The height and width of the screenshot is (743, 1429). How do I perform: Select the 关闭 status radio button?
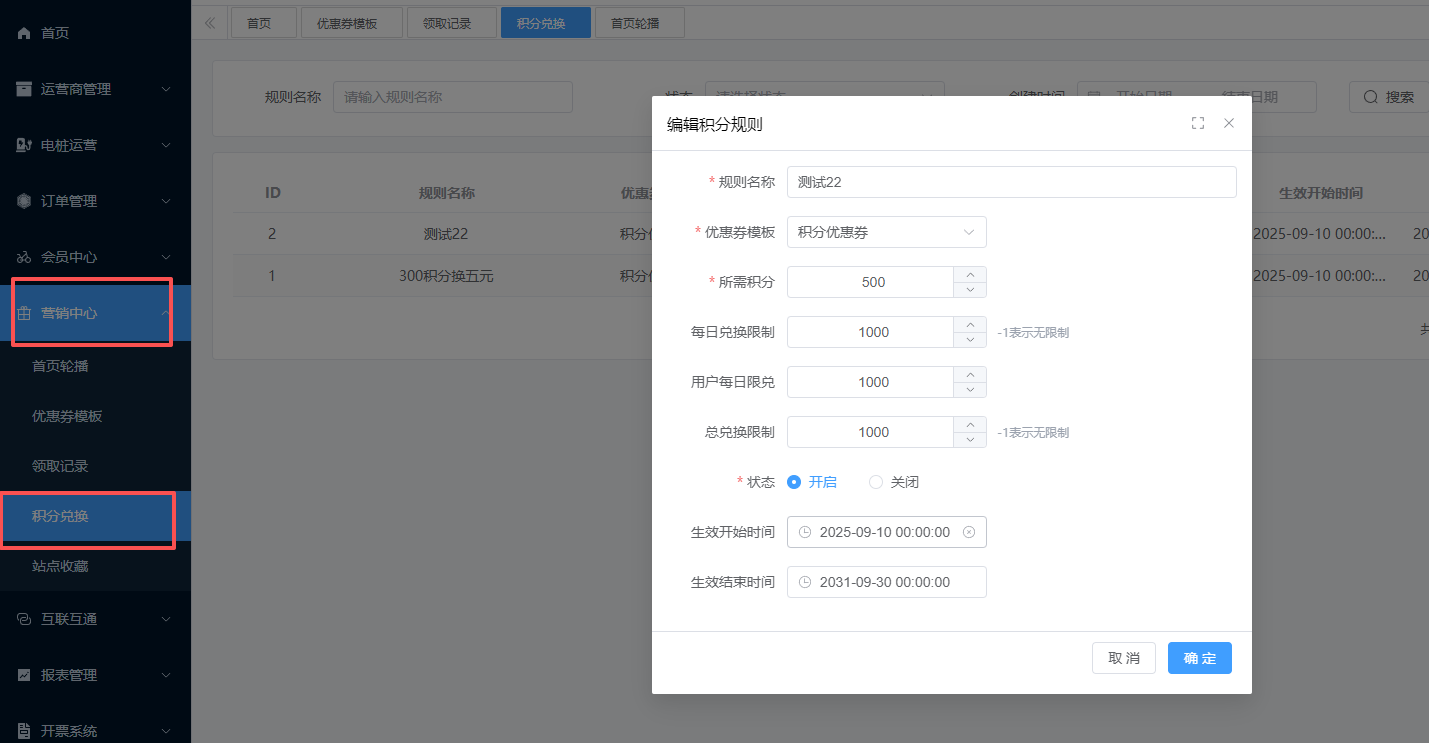pyautogui.click(x=876, y=482)
